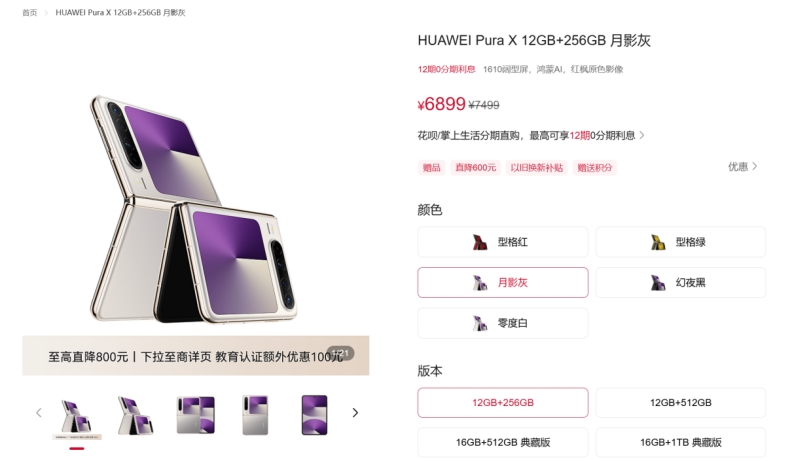Screen dimensions: 792x461
Task: Go to 首页 breadcrumb link
Action: [30, 13]
